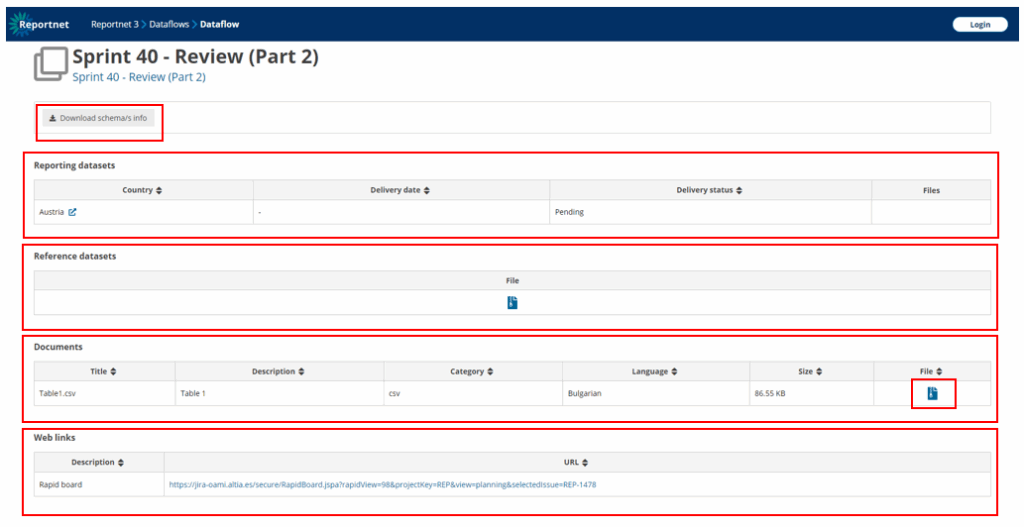The height and width of the screenshot is (527, 1024).
Task: Navigate to Dataflows breadcrumb
Action: point(169,24)
